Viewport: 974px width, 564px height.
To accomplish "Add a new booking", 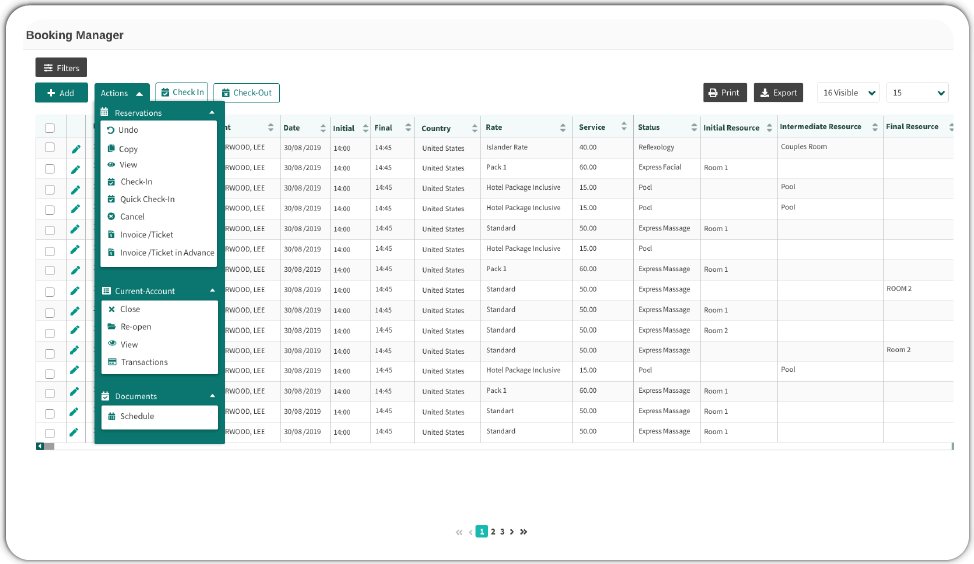I will point(61,93).
